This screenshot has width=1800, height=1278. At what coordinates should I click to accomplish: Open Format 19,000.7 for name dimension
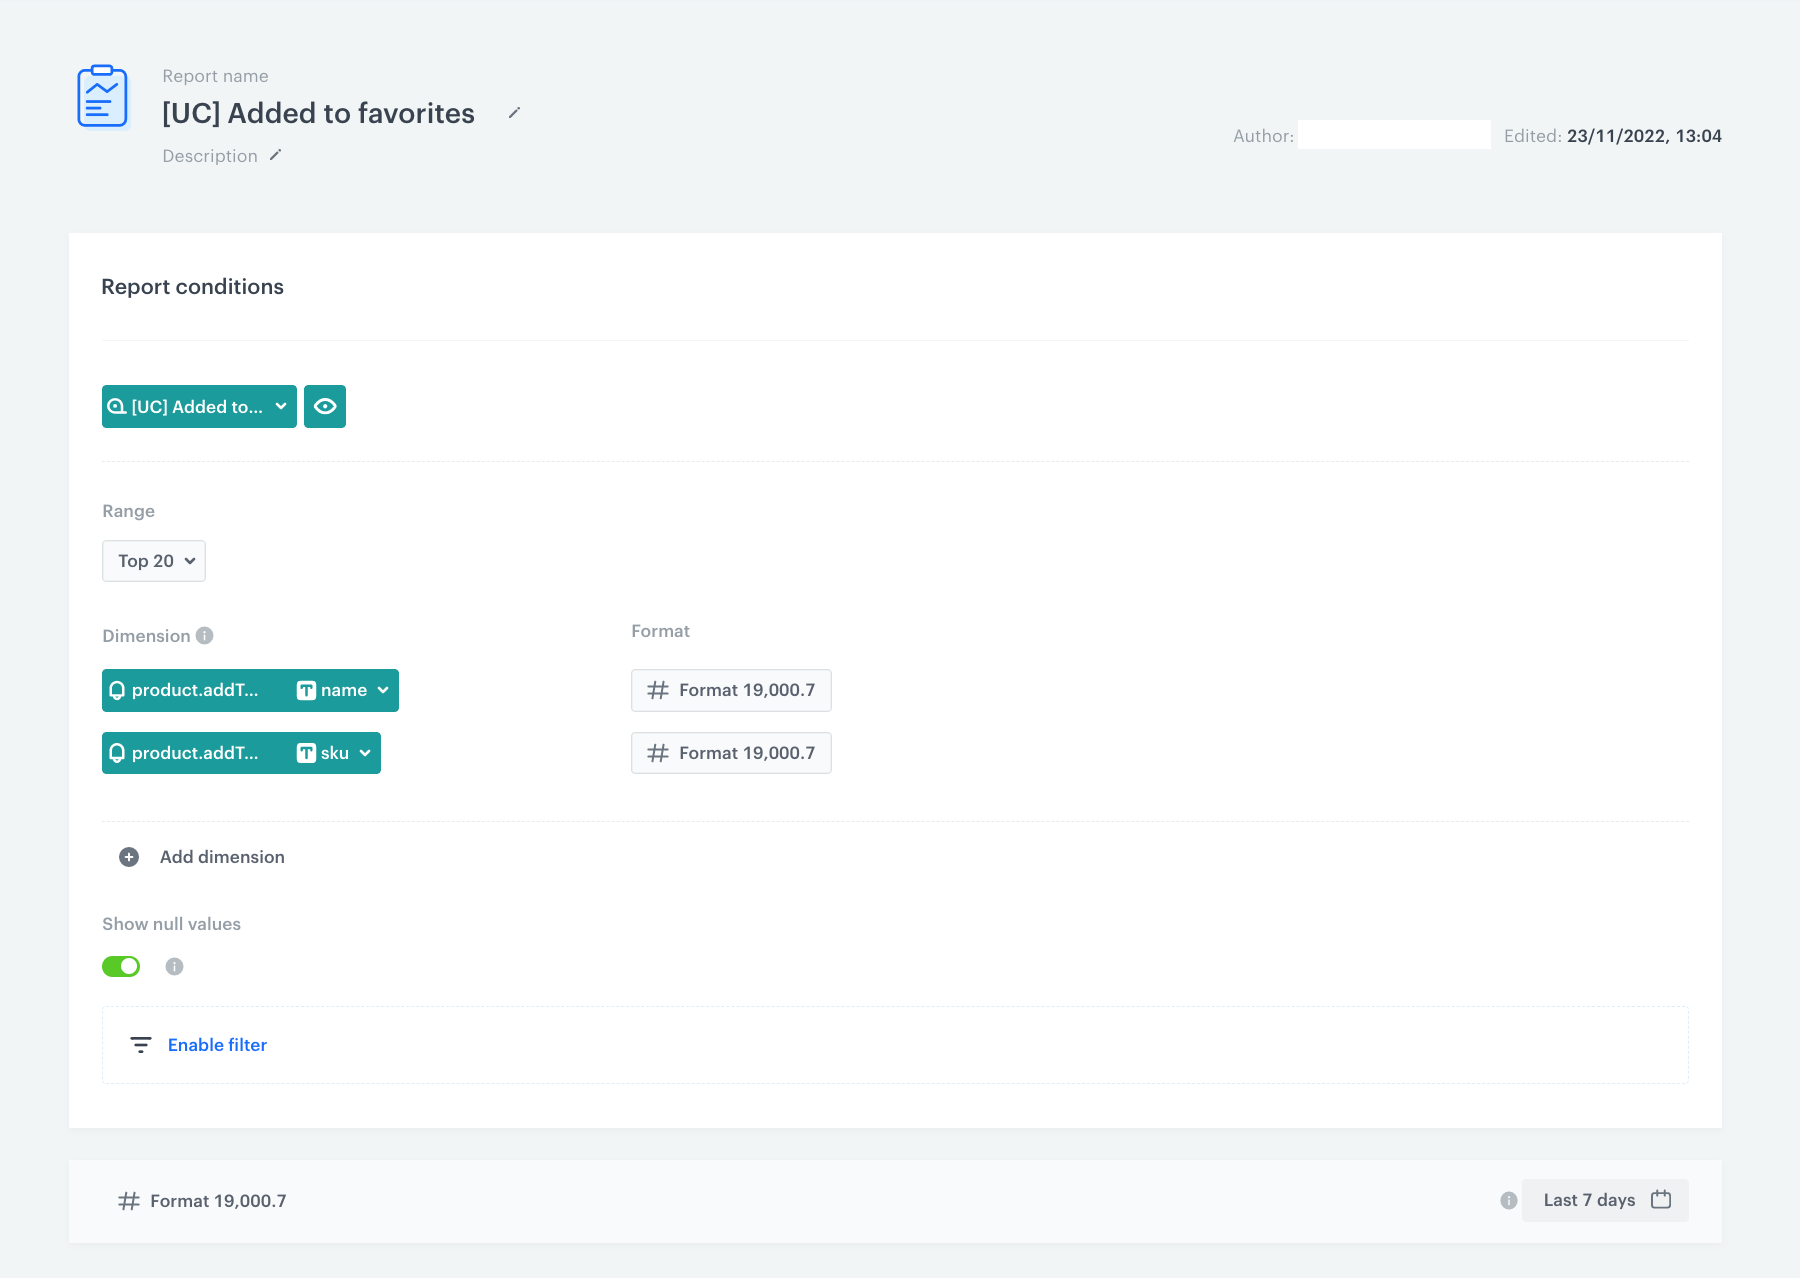click(731, 691)
